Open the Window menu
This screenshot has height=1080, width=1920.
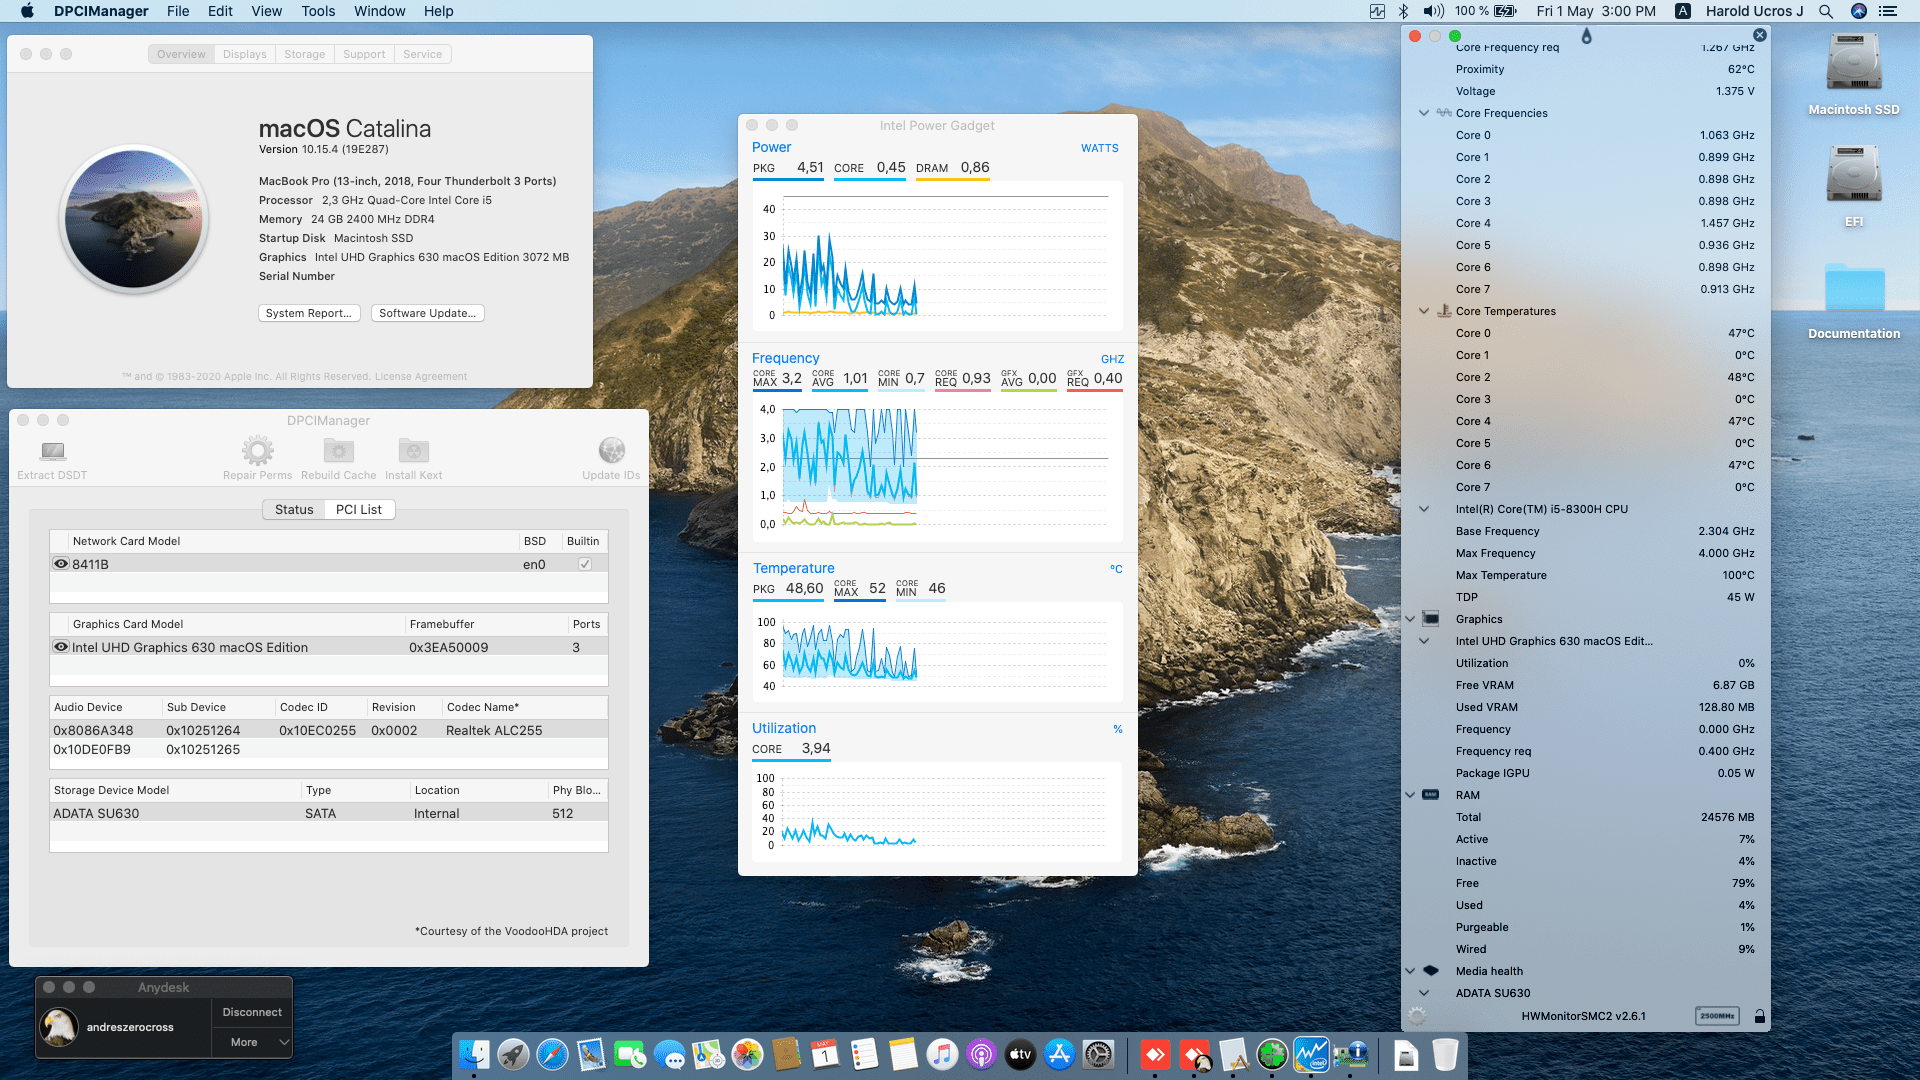[379, 11]
